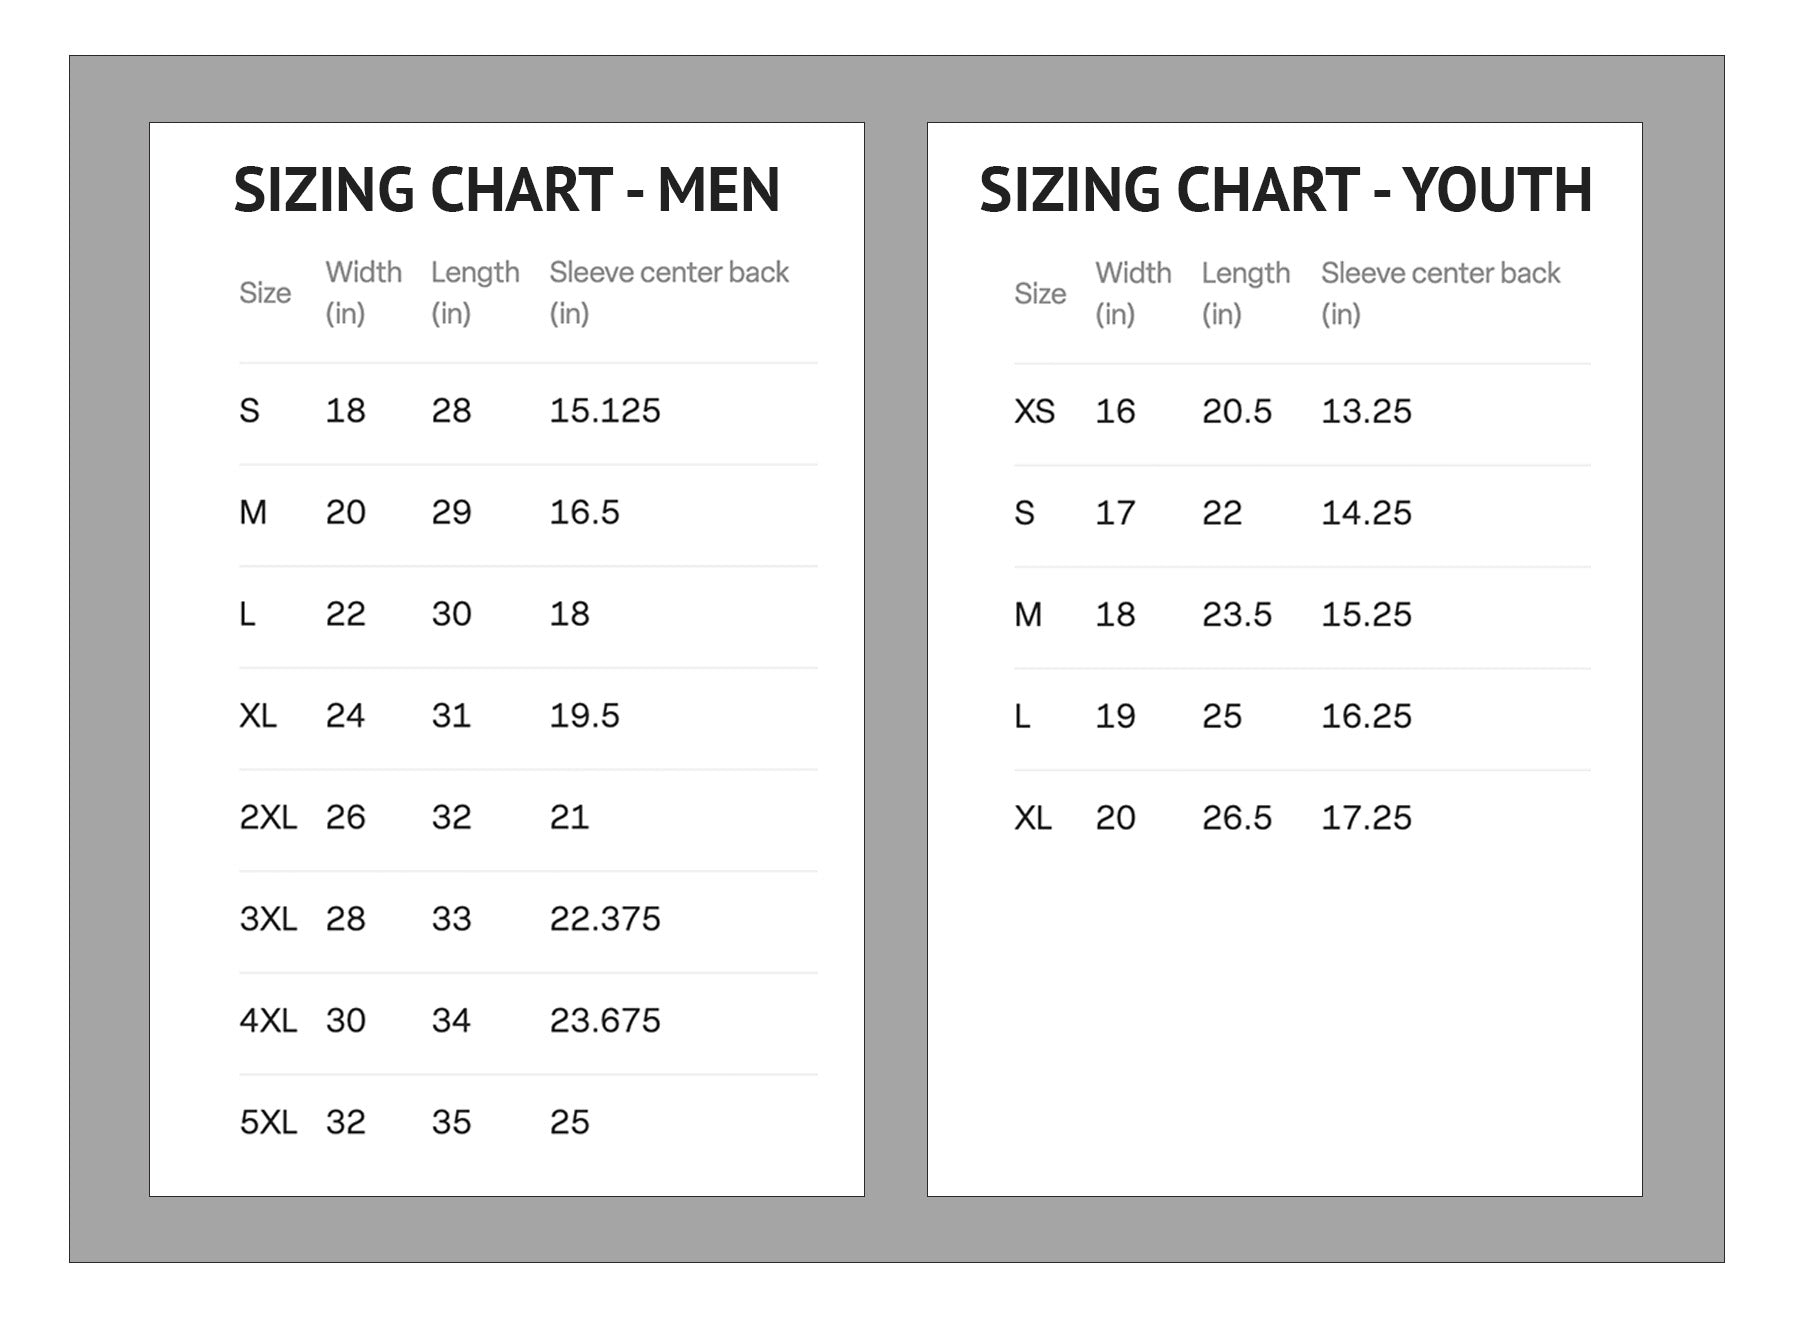This screenshot has width=1793, height=1328.
Task: Select the 'Size' column header in youth chart
Action: click(1039, 294)
